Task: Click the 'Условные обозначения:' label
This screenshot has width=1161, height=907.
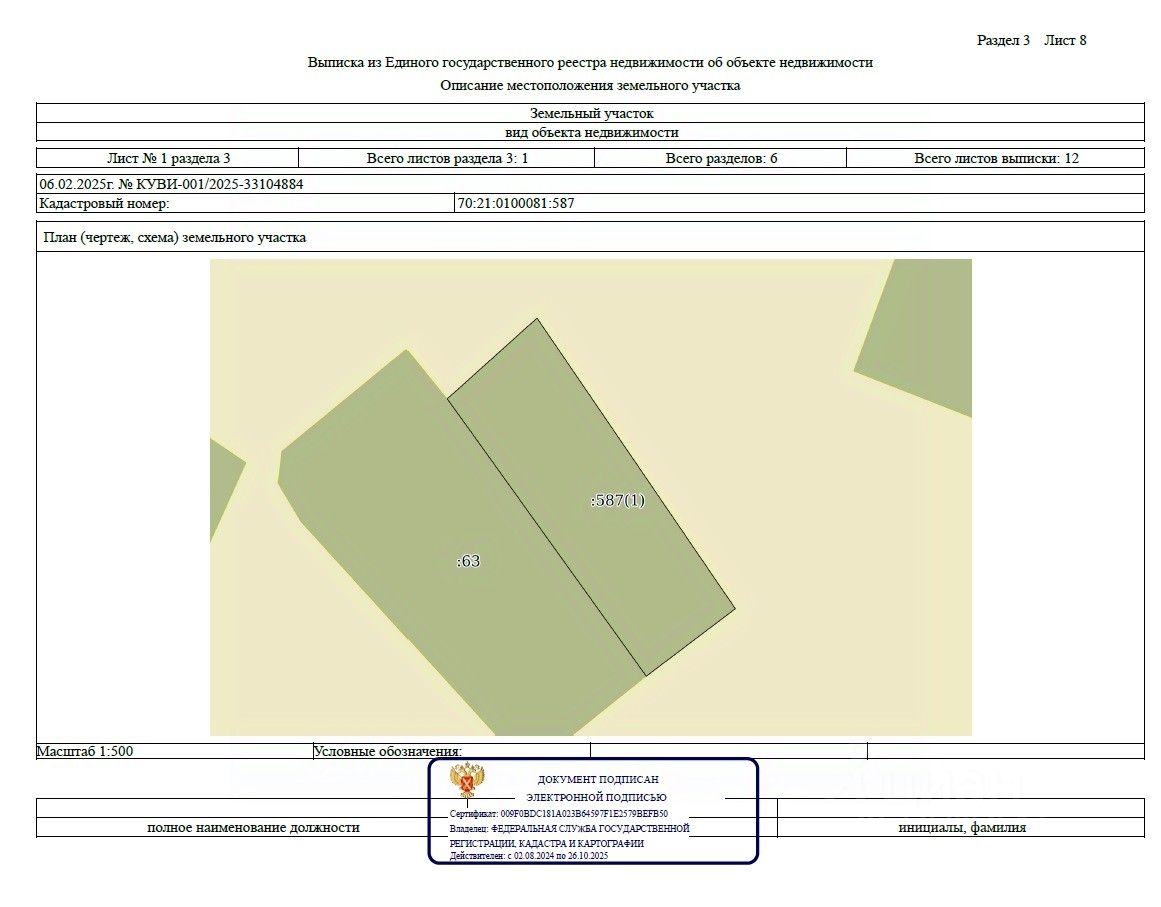Action: pos(387,752)
